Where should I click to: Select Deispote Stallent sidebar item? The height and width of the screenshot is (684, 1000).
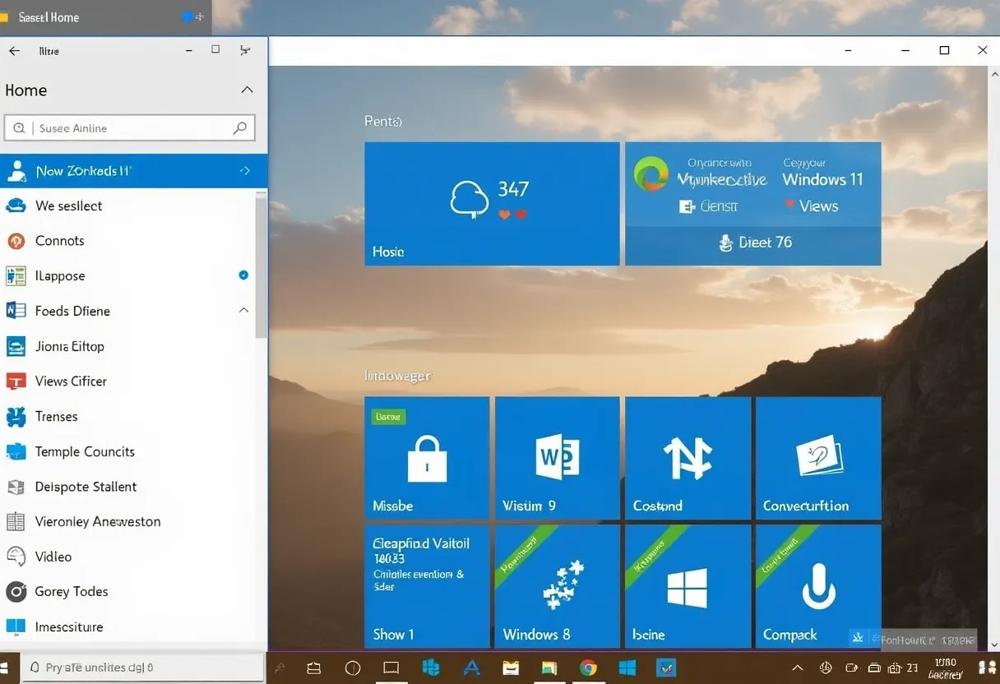click(128, 486)
